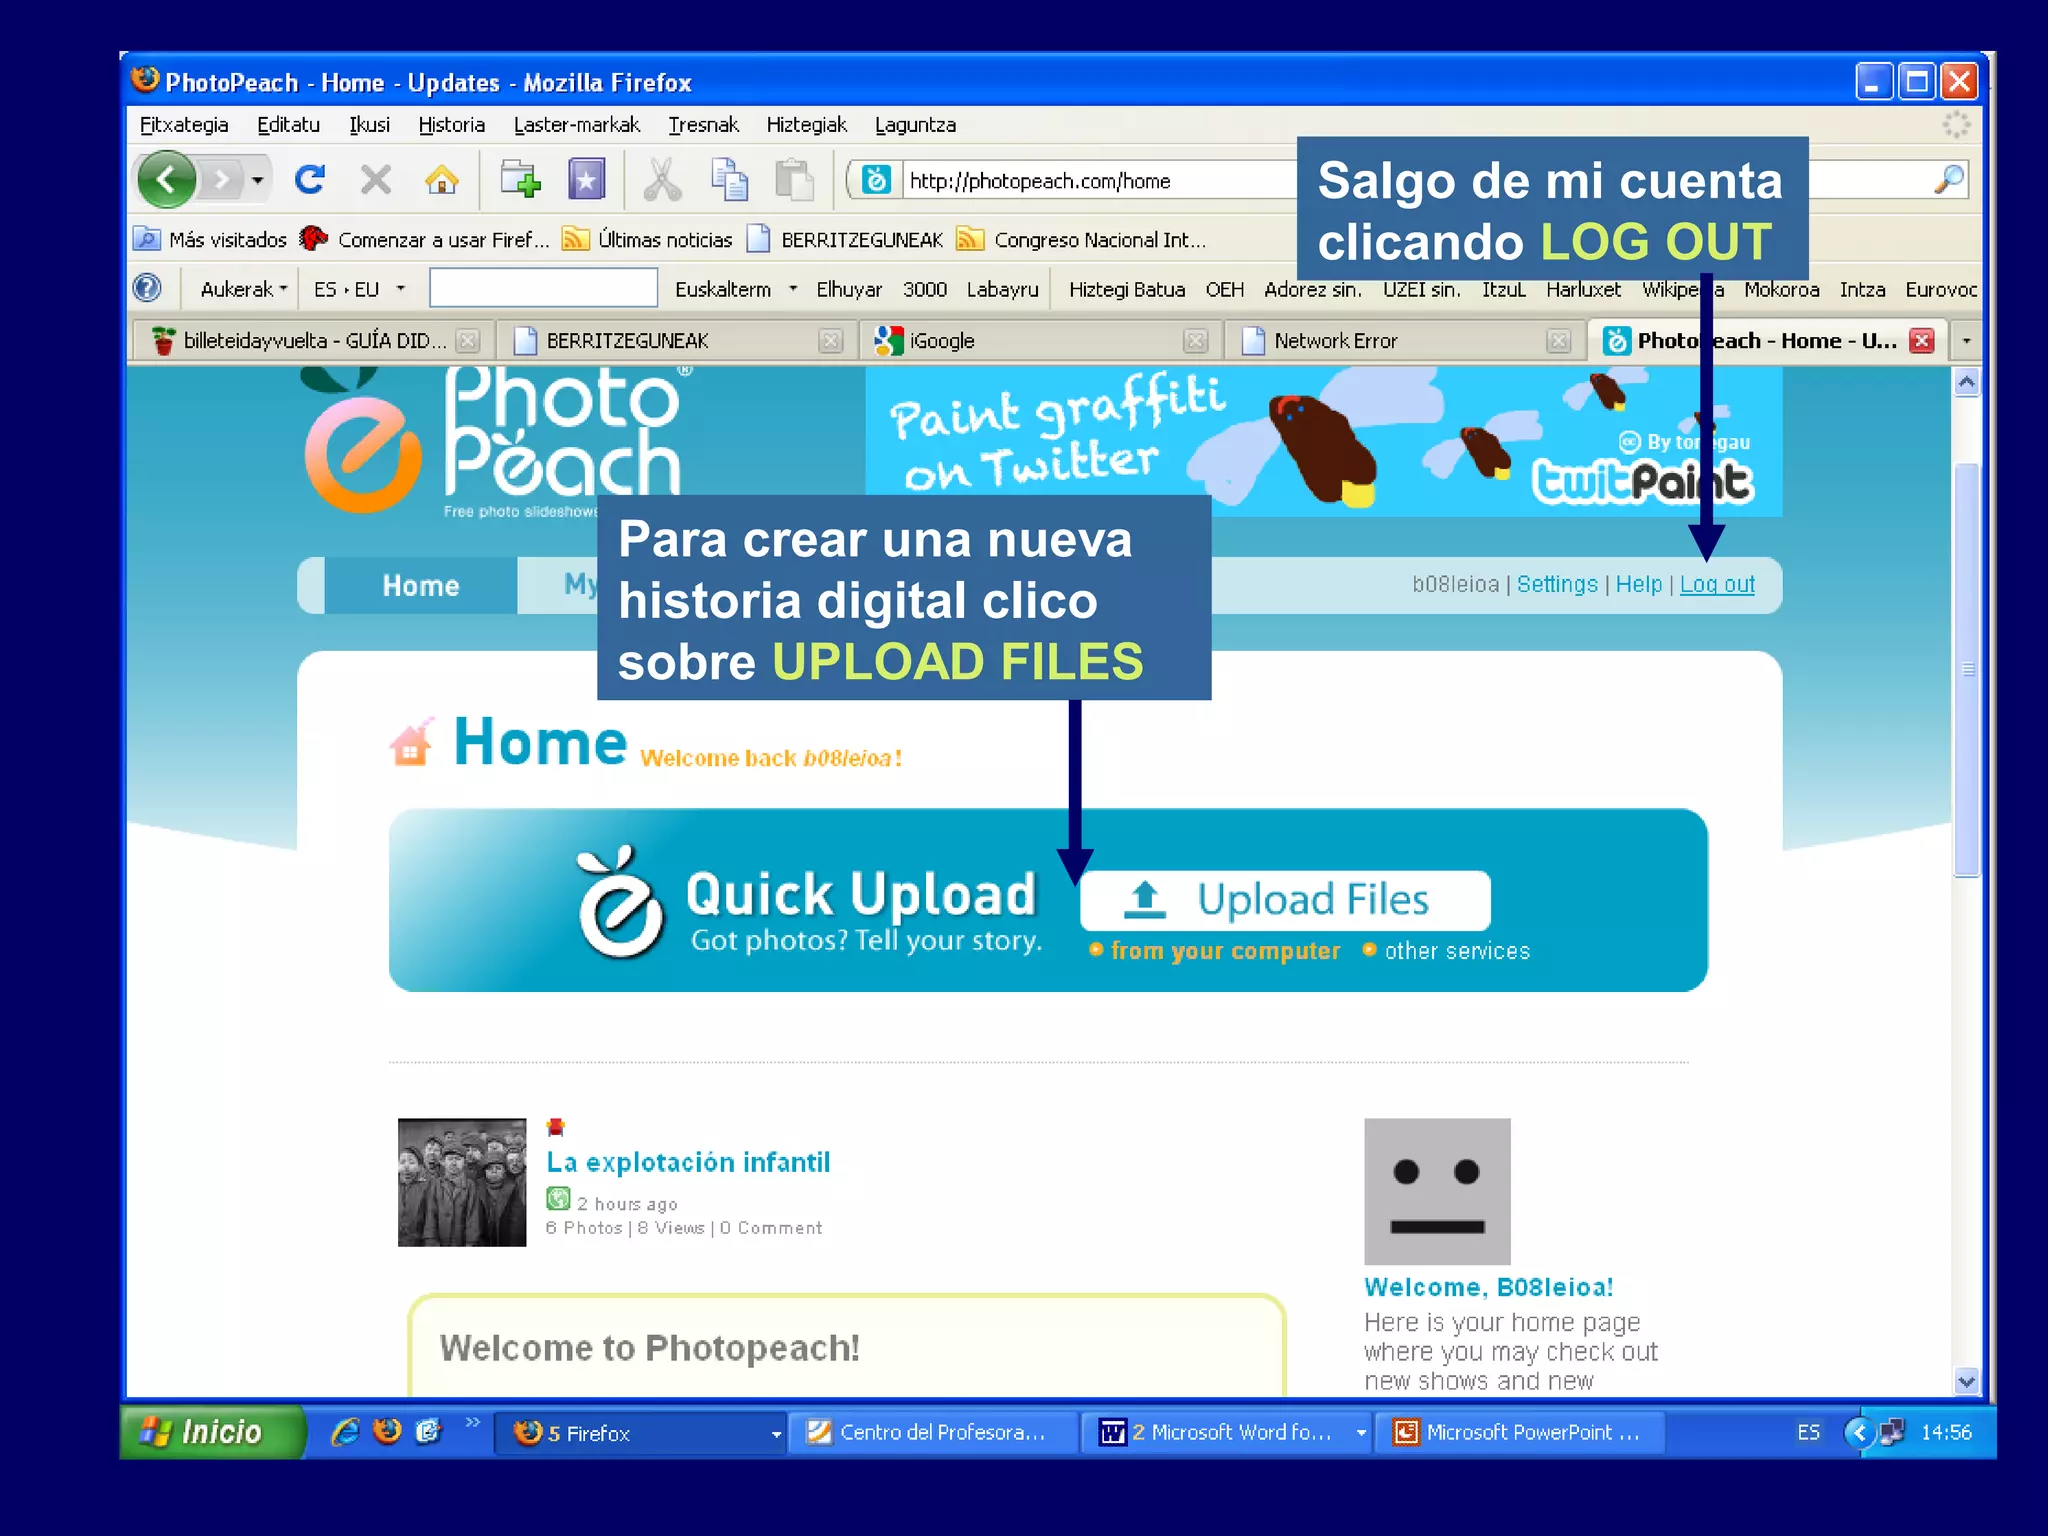Click the Firefox back arrow button
2048x1536 pixels.
166,180
